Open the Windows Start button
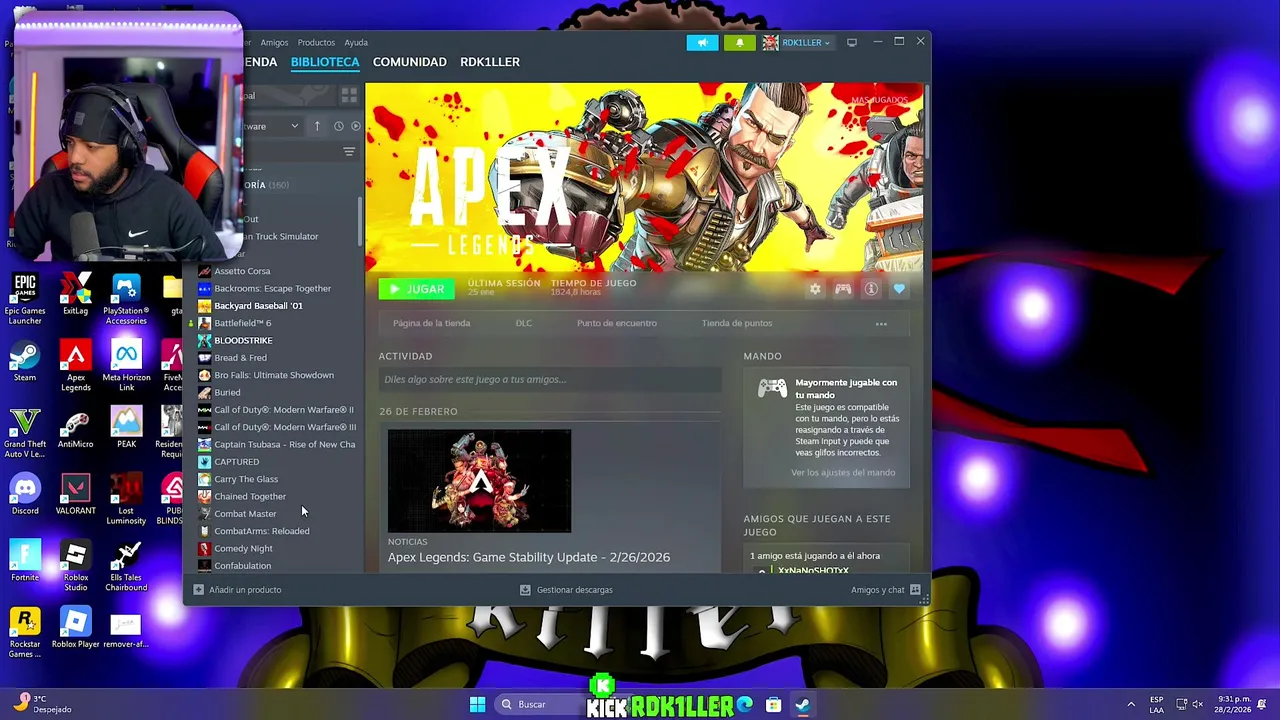 click(x=477, y=704)
